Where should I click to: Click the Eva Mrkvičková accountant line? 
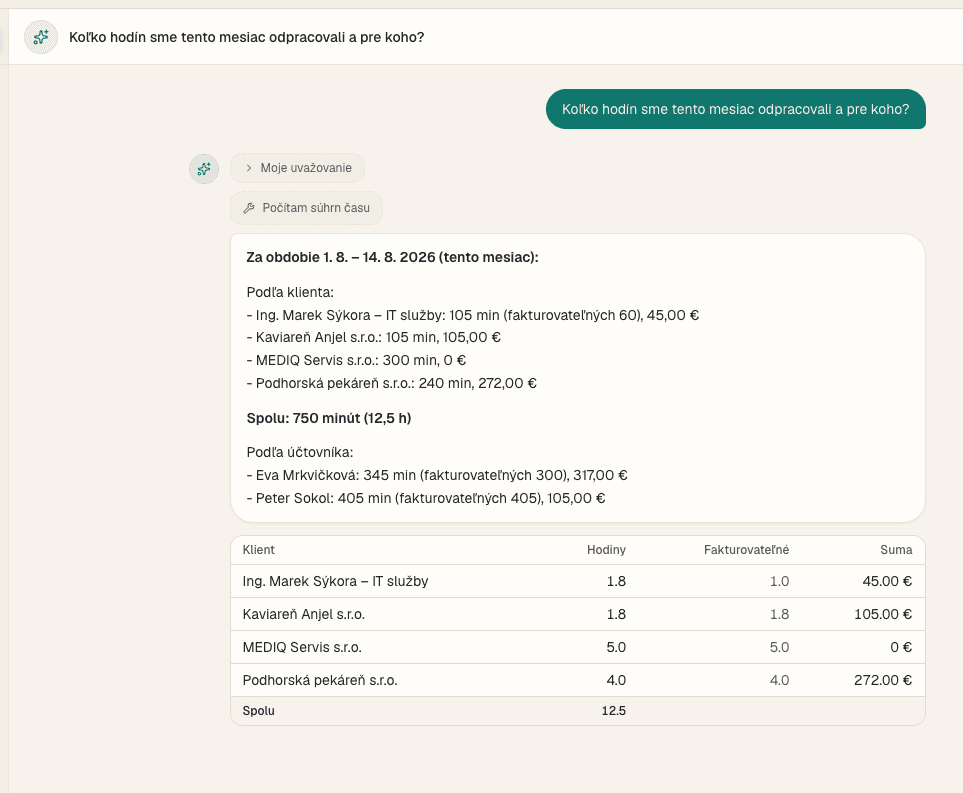click(x=437, y=475)
